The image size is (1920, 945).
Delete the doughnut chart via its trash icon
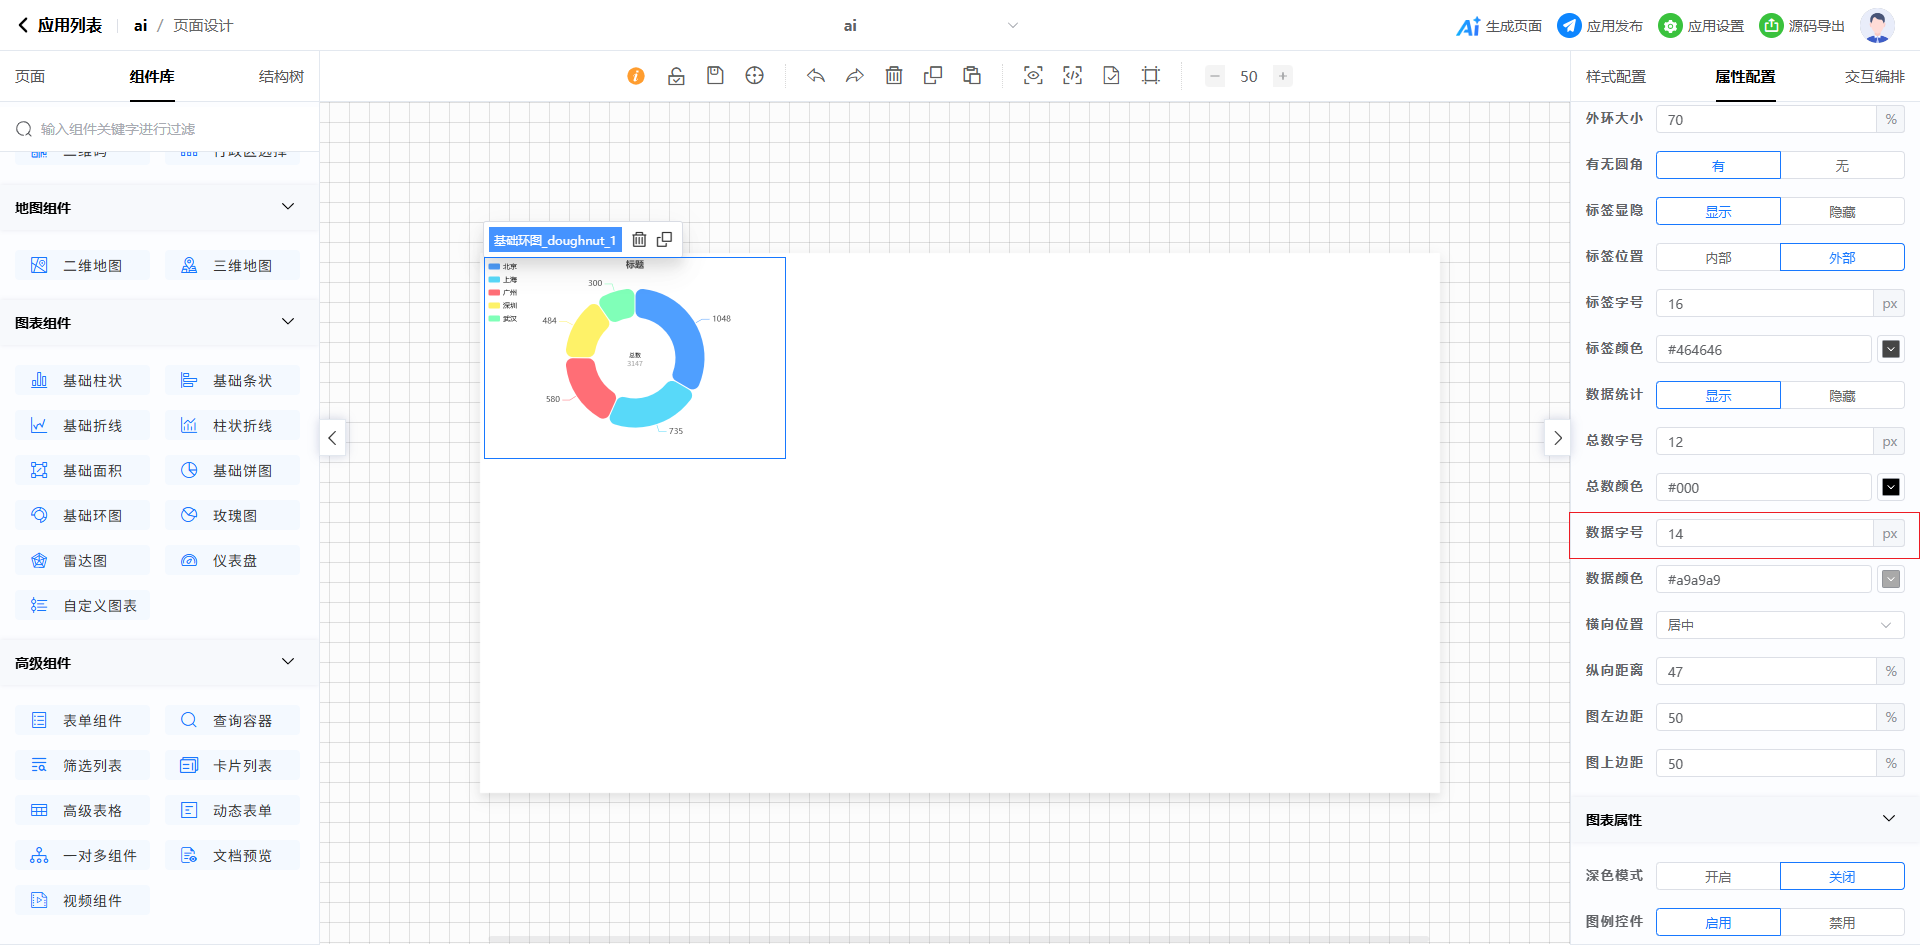pyautogui.click(x=639, y=240)
